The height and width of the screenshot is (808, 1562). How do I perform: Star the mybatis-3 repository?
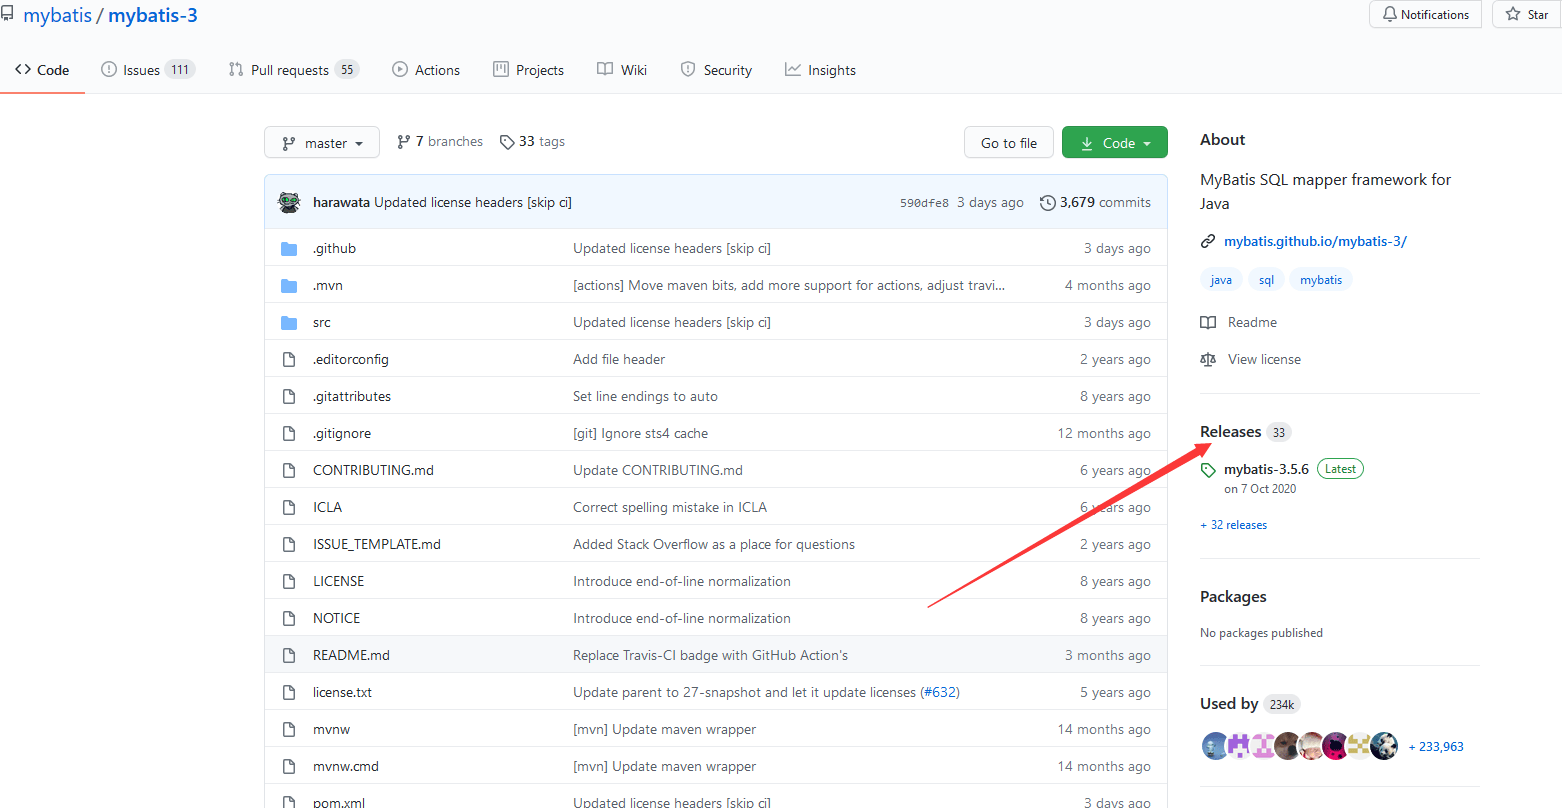[x=1527, y=14]
